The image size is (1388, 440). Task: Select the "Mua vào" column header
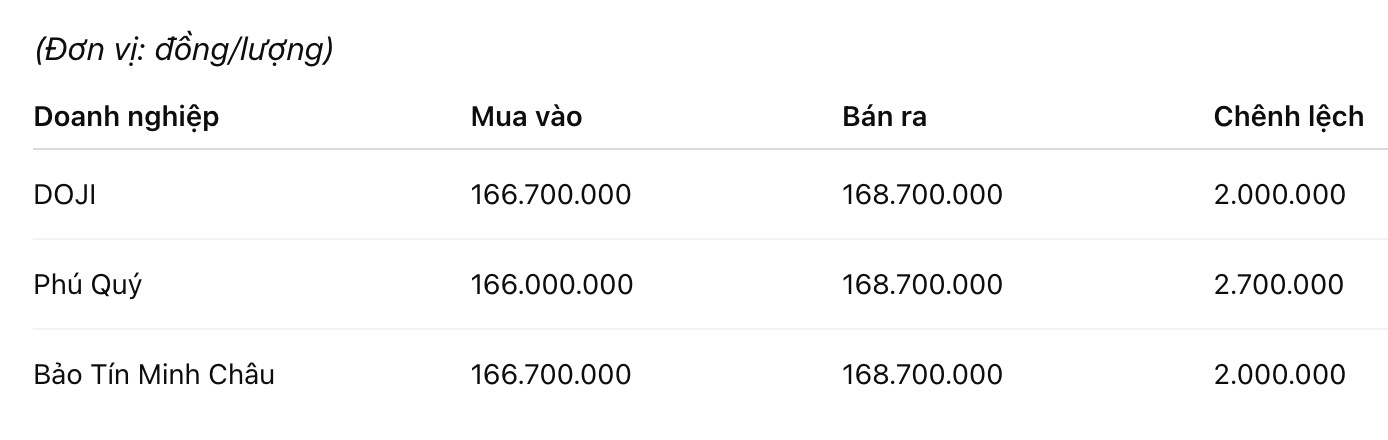(x=526, y=117)
